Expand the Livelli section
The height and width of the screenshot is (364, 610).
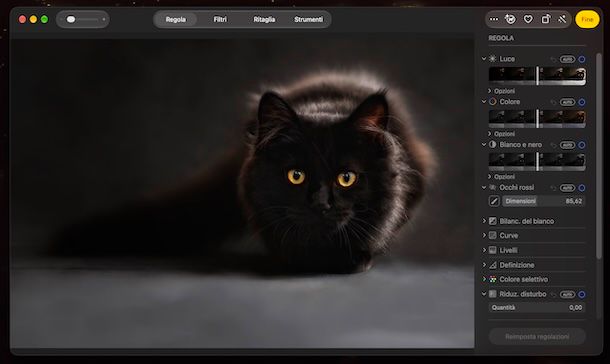point(484,250)
